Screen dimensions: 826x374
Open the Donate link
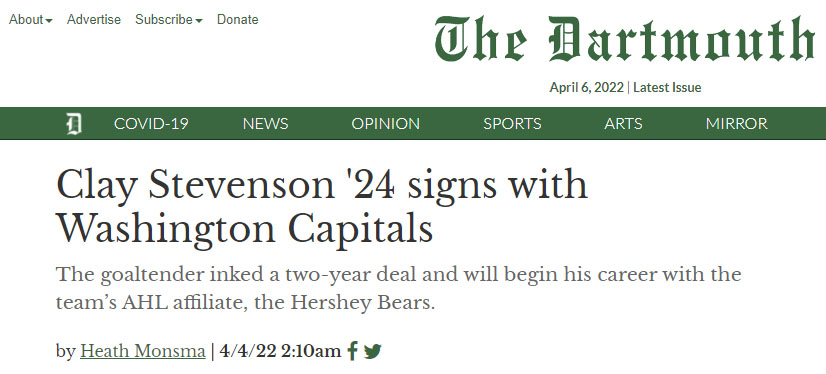[x=238, y=19]
